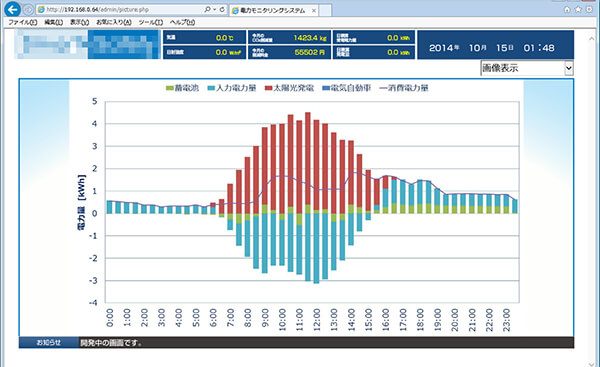Open the browser tools gear icon

589,9
